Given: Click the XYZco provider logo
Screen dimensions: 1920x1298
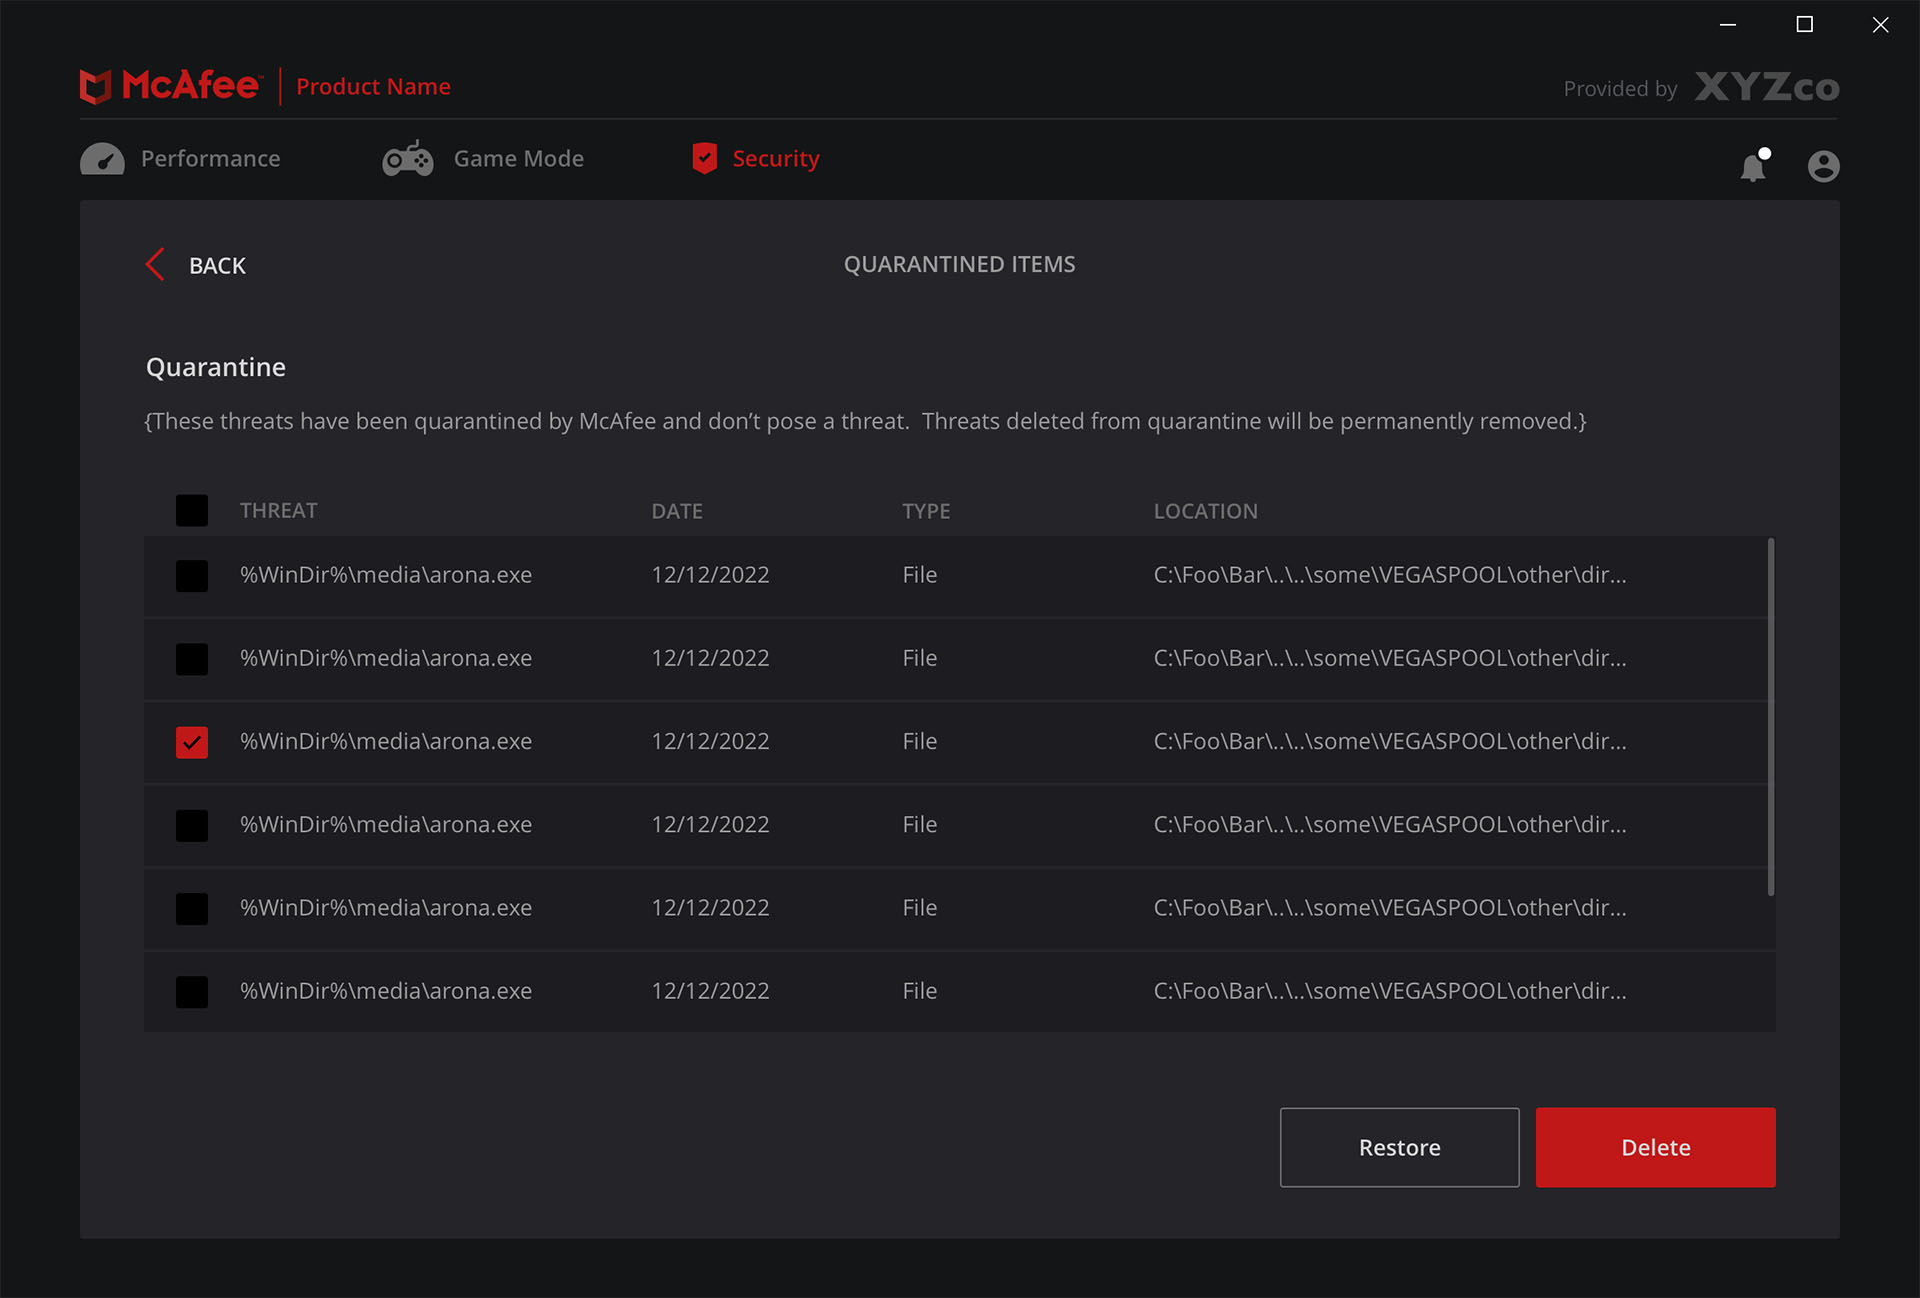Looking at the screenshot, I should pos(1767,88).
